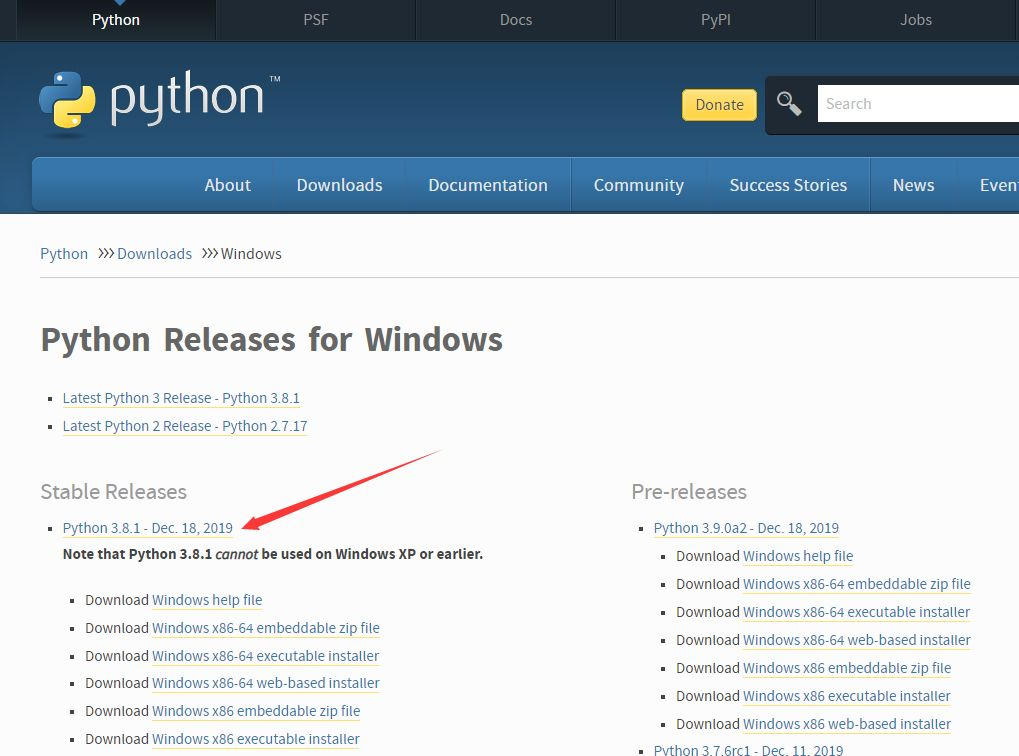Download pre-release Windows x86-64 embeddable zip file

pos(857,584)
